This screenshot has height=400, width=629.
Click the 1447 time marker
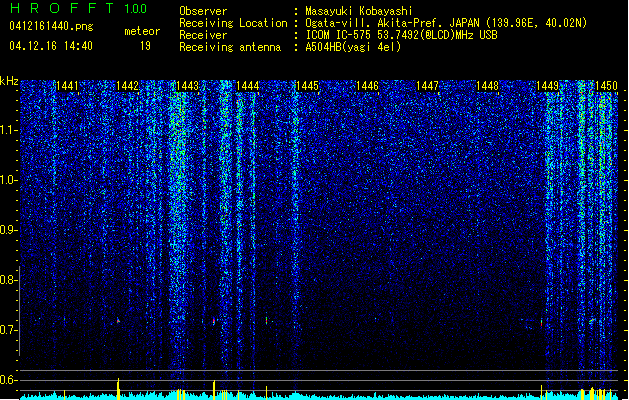pos(428,86)
